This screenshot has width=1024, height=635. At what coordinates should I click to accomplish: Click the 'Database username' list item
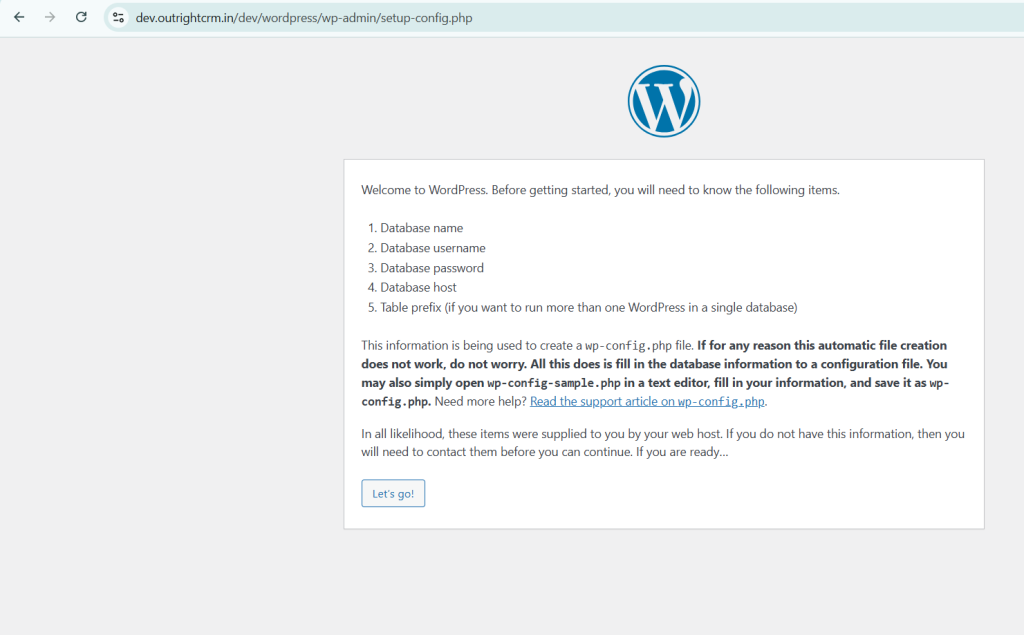click(x=432, y=248)
